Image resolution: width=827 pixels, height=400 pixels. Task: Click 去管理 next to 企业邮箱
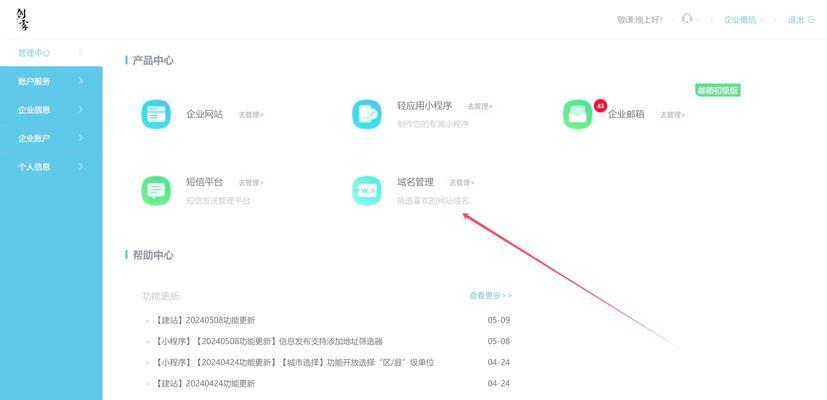click(673, 115)
